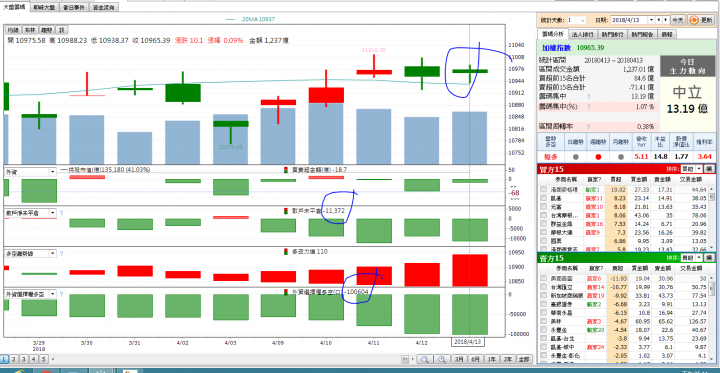Switch to the 當日事件 tab

pos(74,7)
